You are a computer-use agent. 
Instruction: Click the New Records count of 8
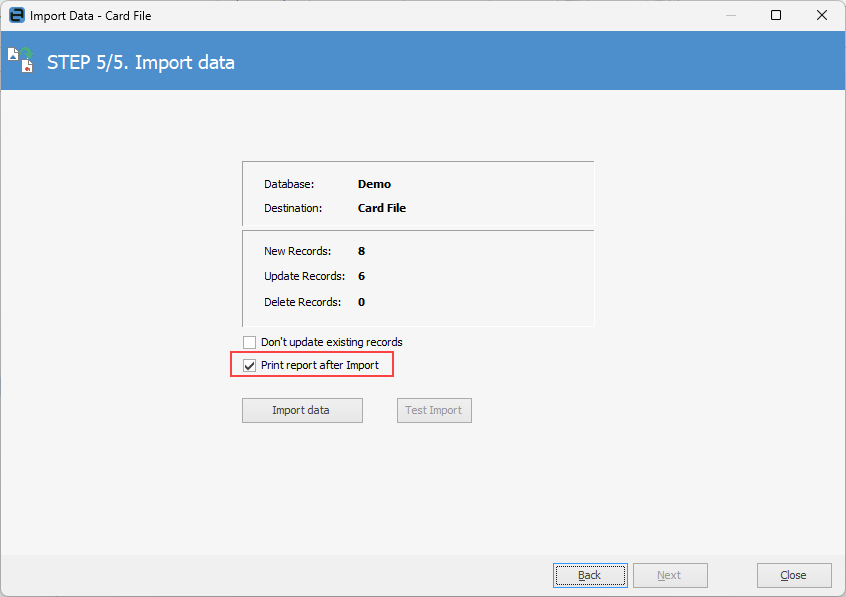361,251
